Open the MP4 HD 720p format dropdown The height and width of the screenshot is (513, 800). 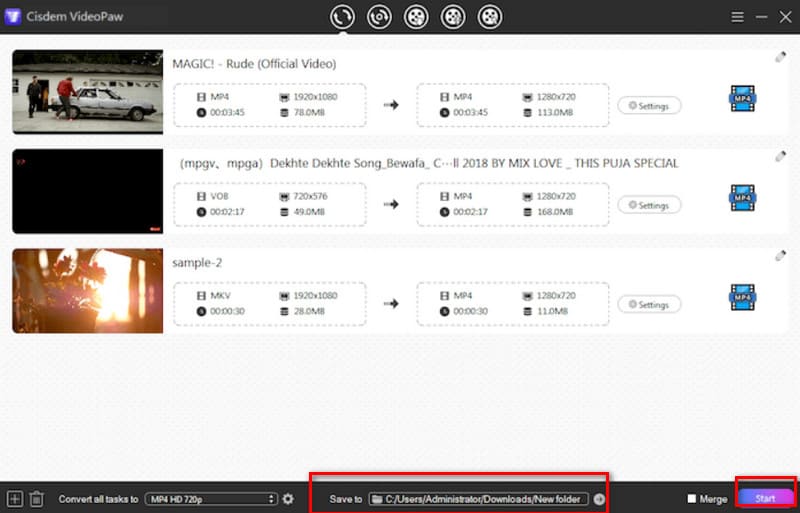tap(210, 498)
